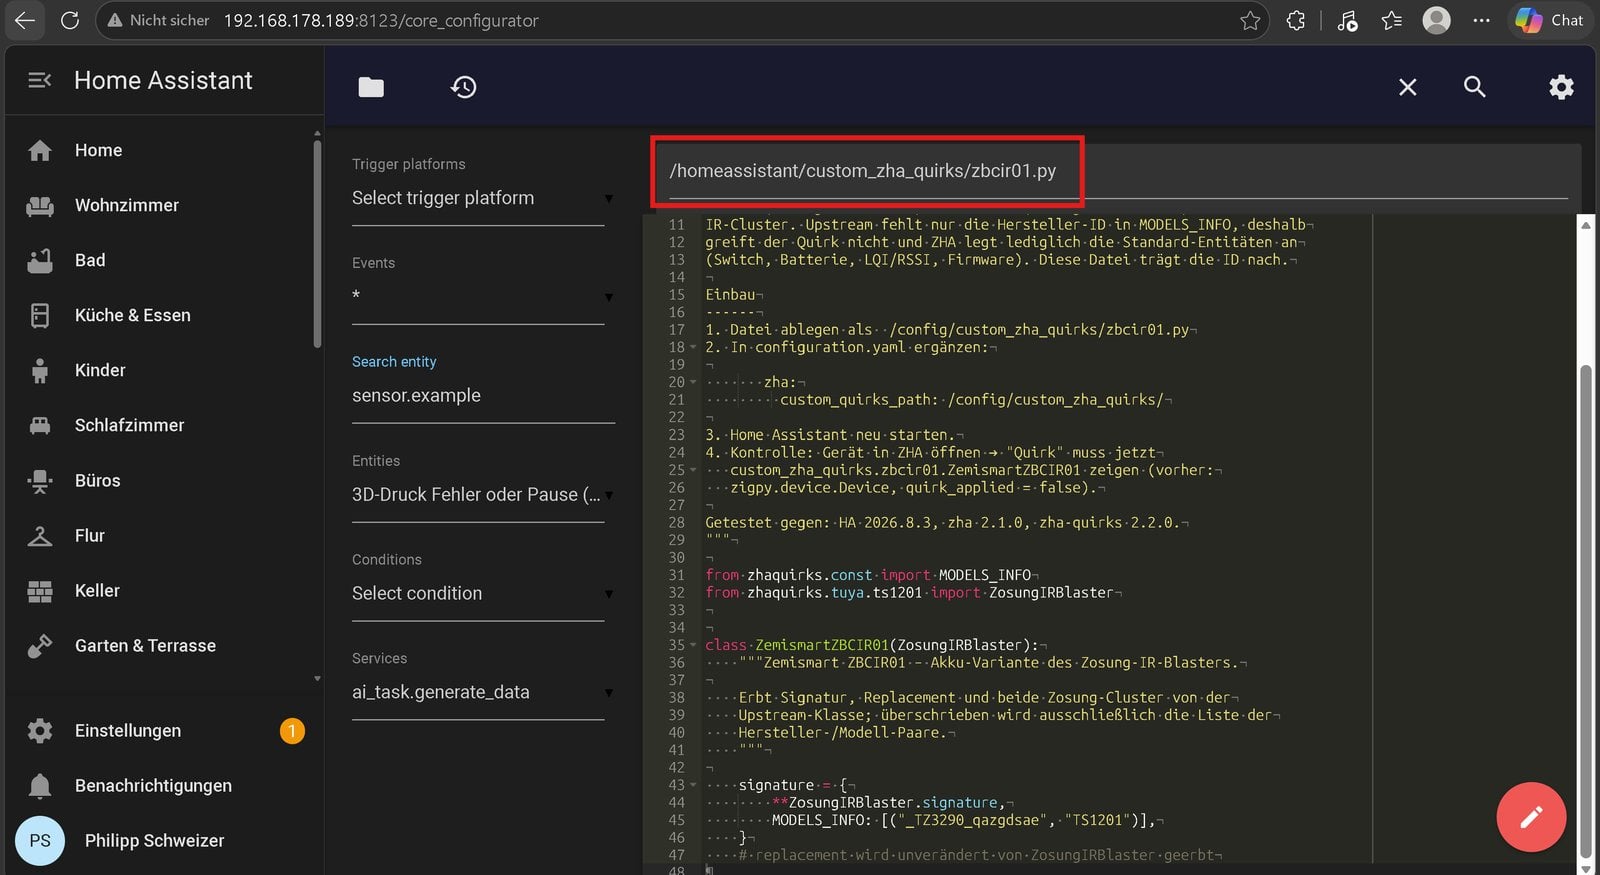Click the Flur coat hanger icon
The width and height of the screenshot is (1600, 875).
click(x=40, y=536)
